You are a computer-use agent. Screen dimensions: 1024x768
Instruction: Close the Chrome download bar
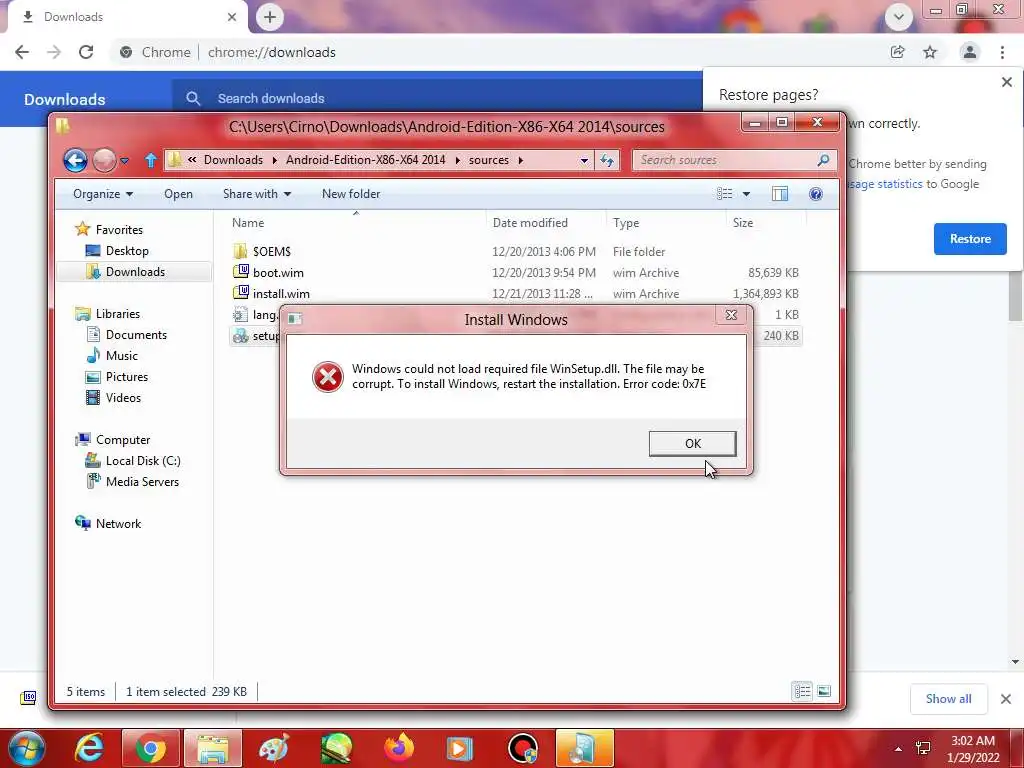[x=1006, y=699]
